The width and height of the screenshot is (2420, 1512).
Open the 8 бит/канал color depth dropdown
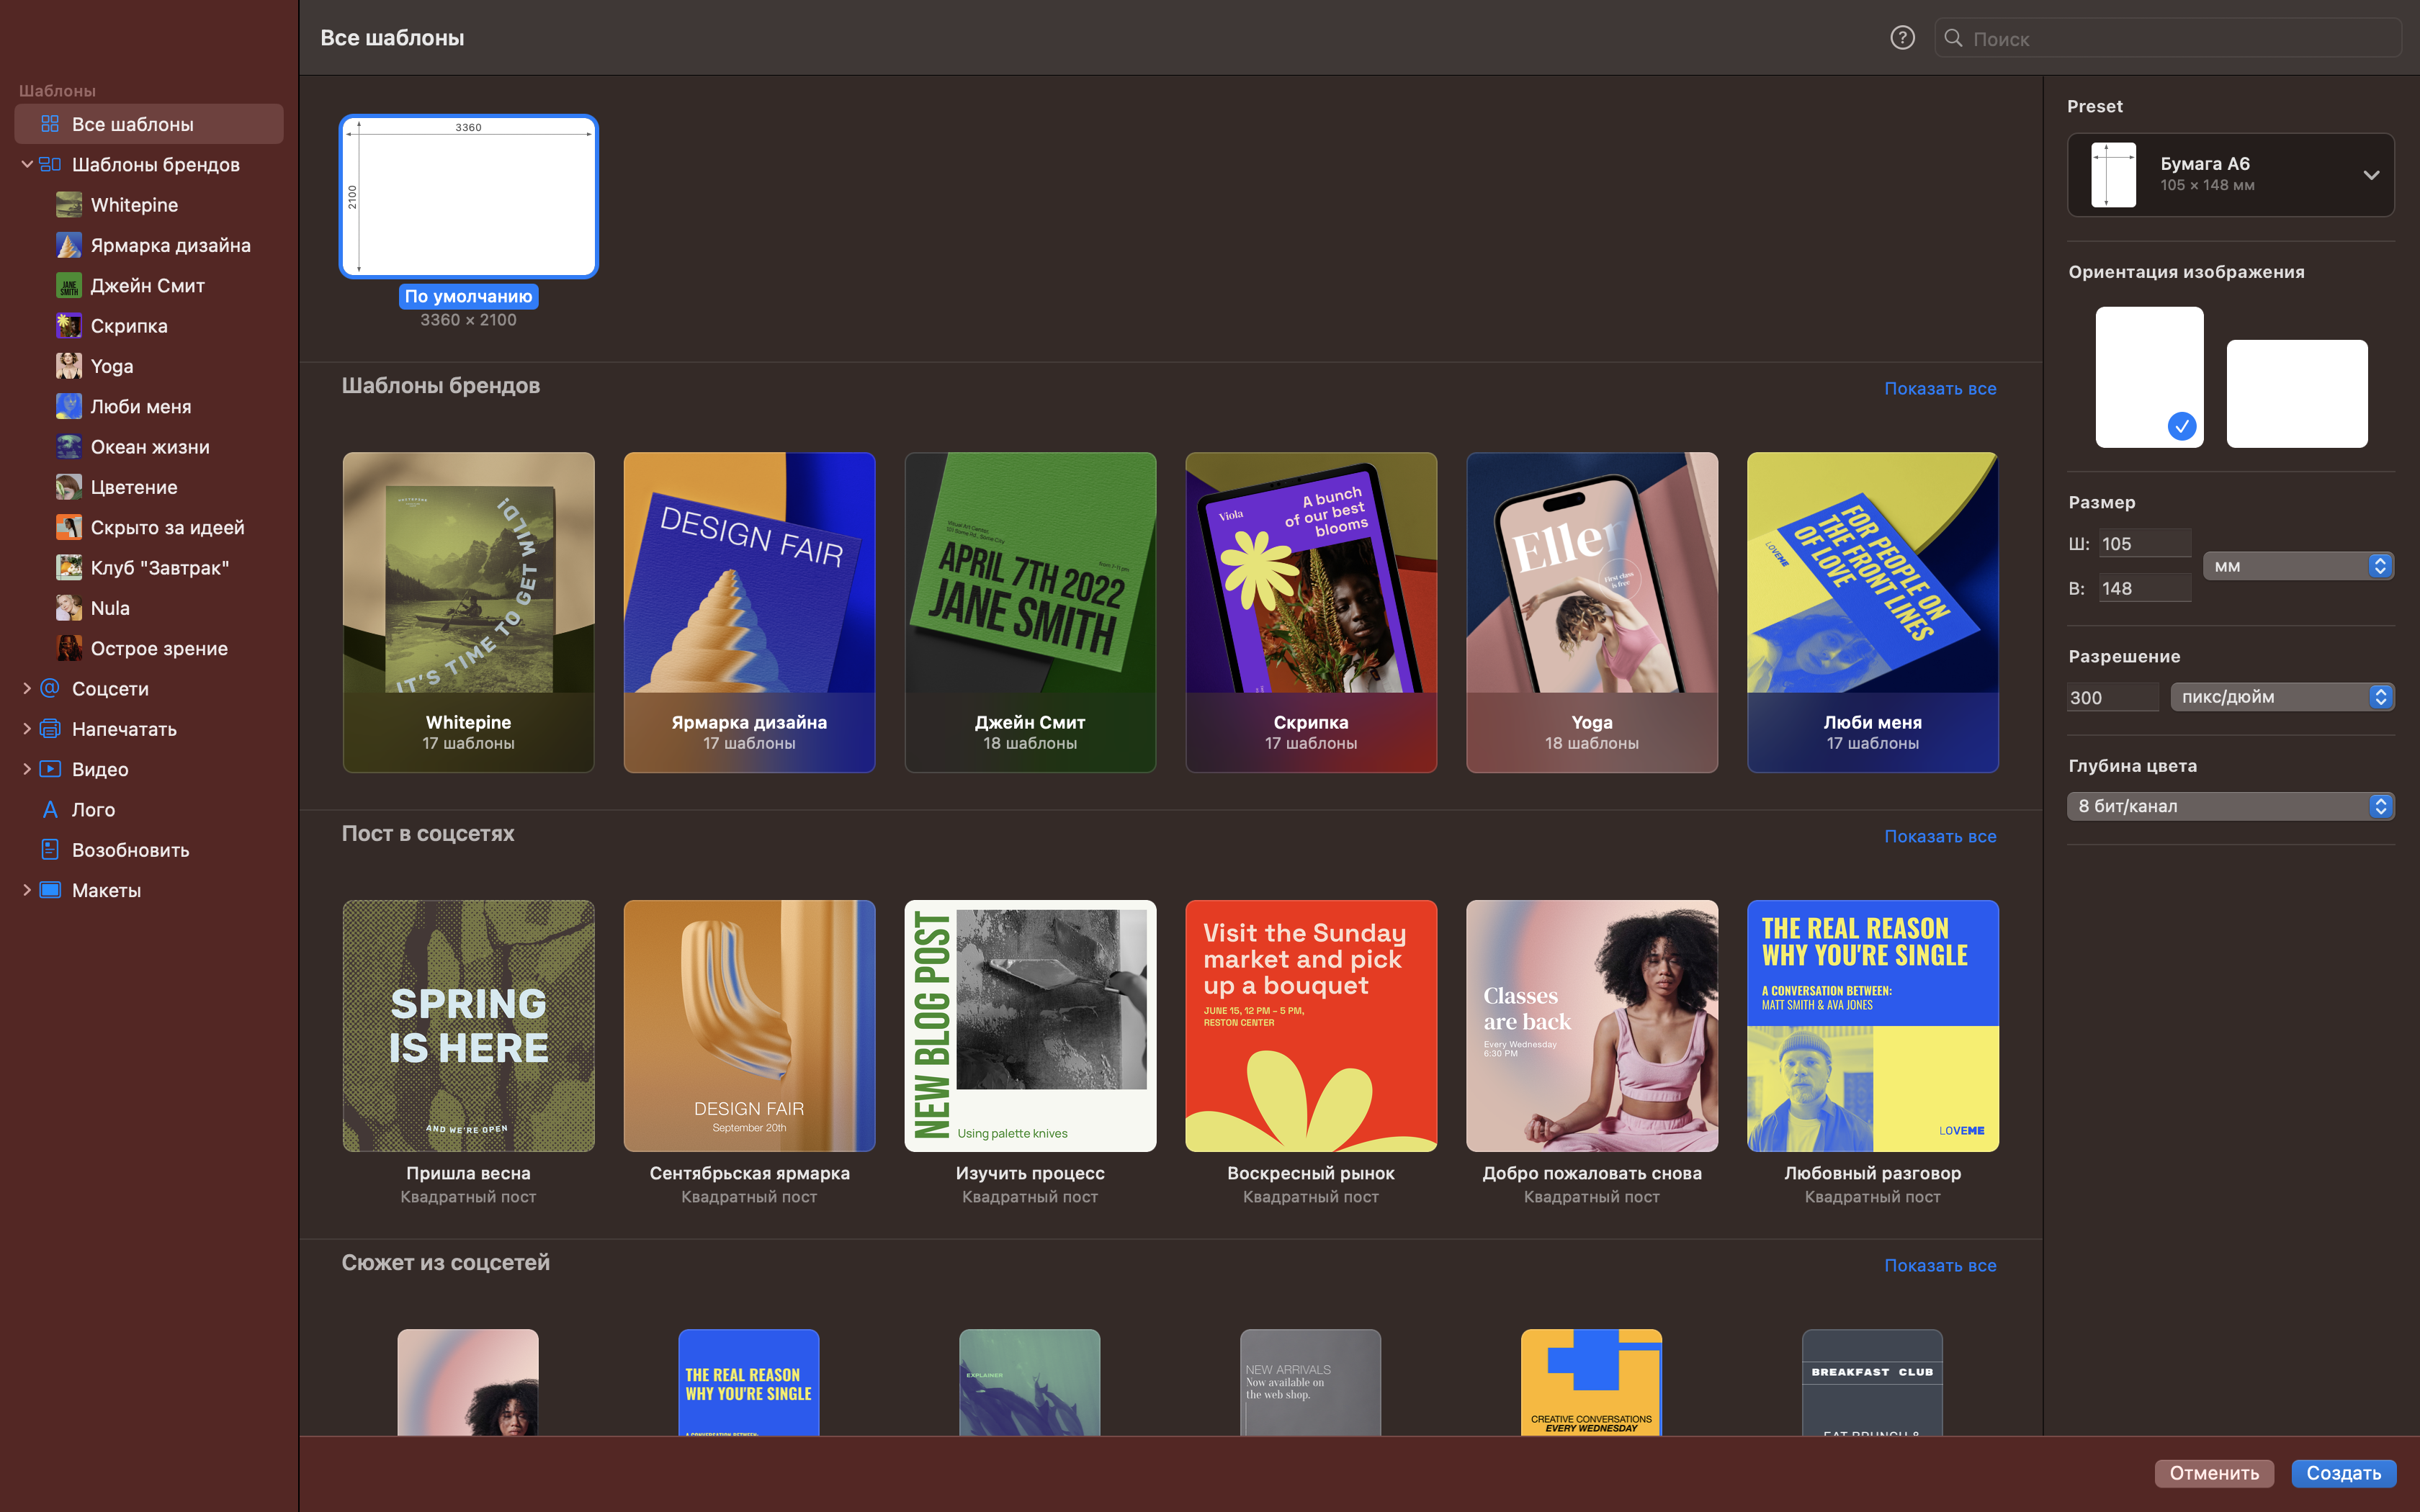[x=2230, y=806]
